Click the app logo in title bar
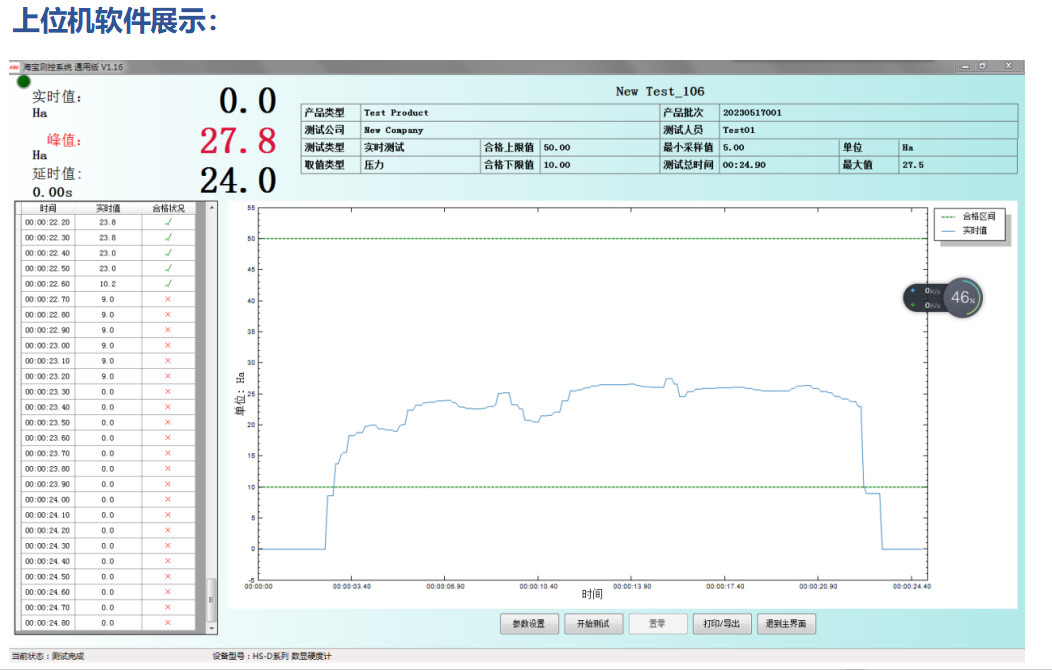Viewport: 1052px width, 670px height. (15, 66)
